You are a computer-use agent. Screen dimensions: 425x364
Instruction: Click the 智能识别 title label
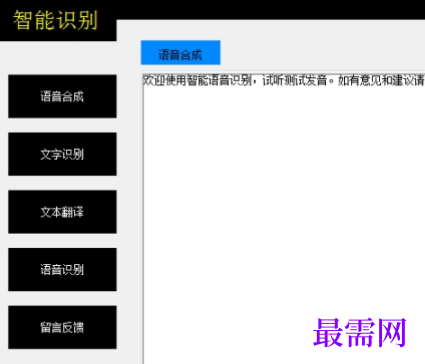[x=55, y=20]
